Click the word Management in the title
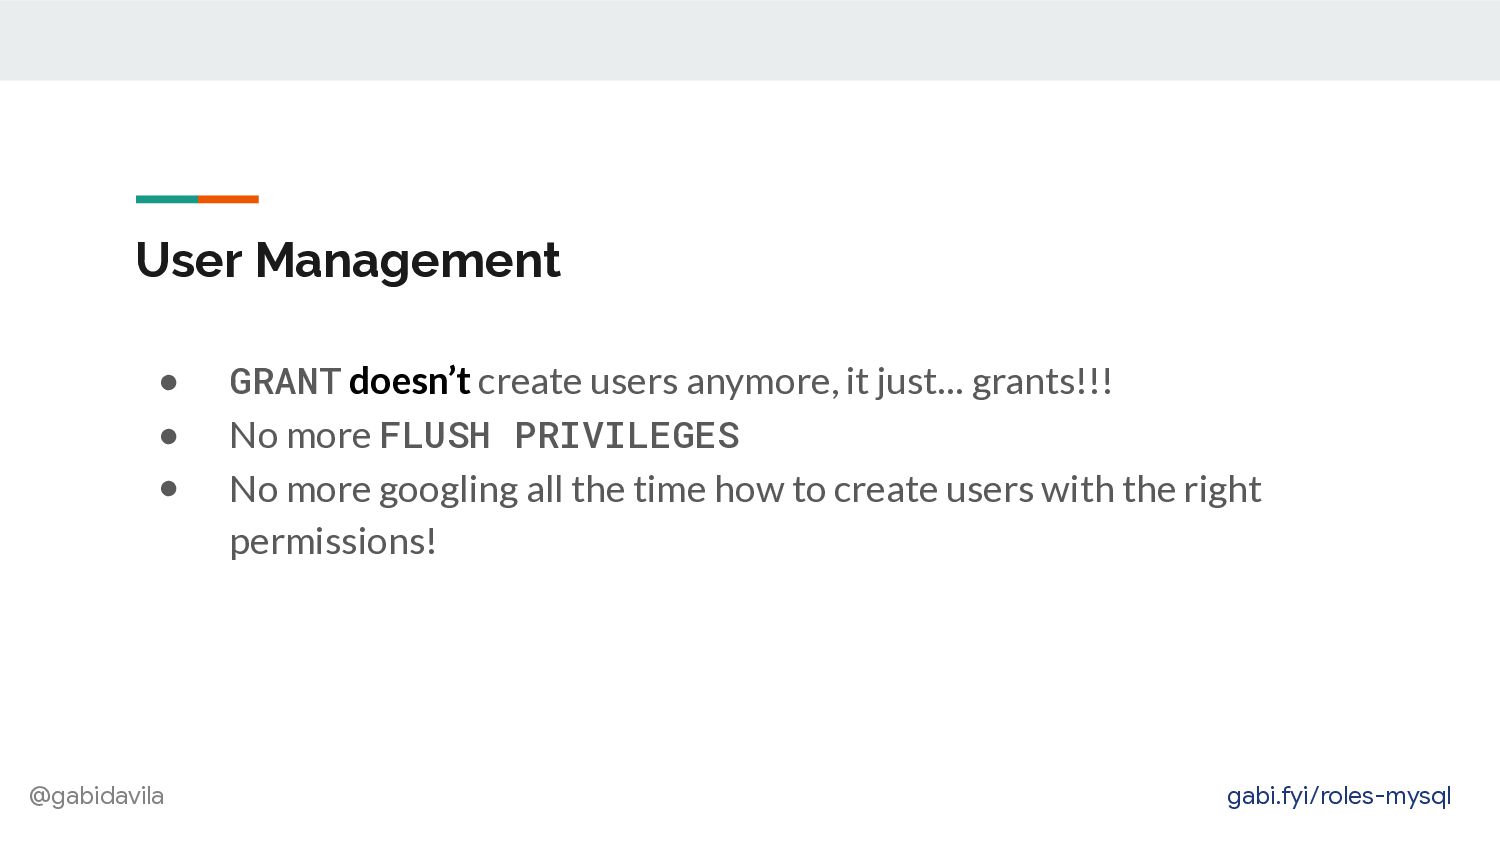This screenshot has height=844, width=1500. coord(408,262)
